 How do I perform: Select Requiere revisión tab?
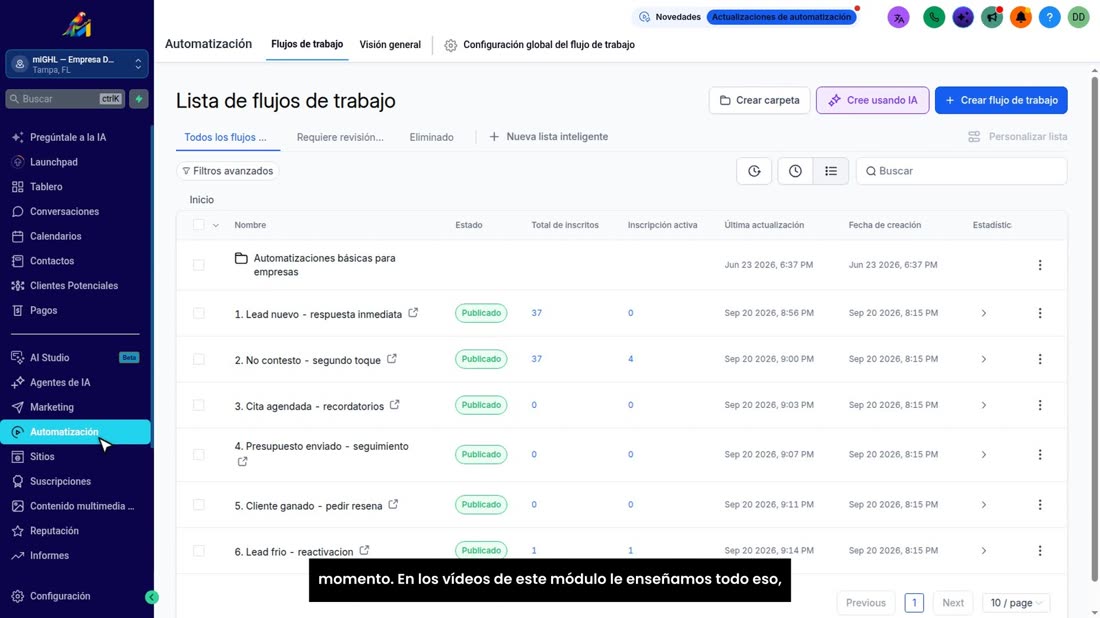pyautogui.click(x=340, y=137)
